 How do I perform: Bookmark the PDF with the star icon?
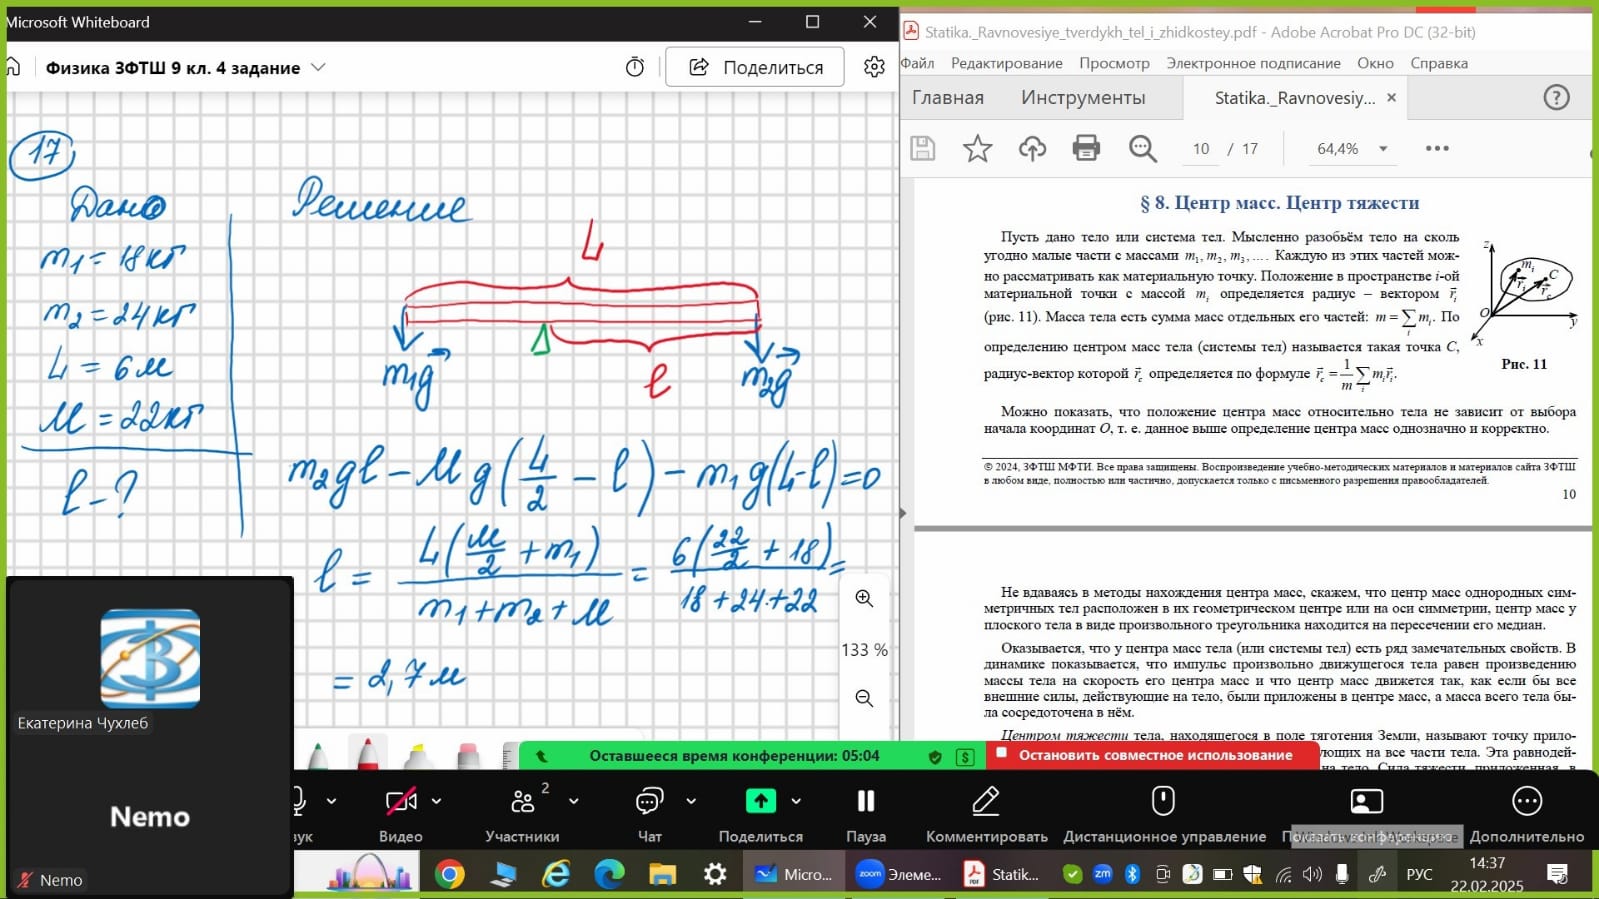click(x=977, y=148)
